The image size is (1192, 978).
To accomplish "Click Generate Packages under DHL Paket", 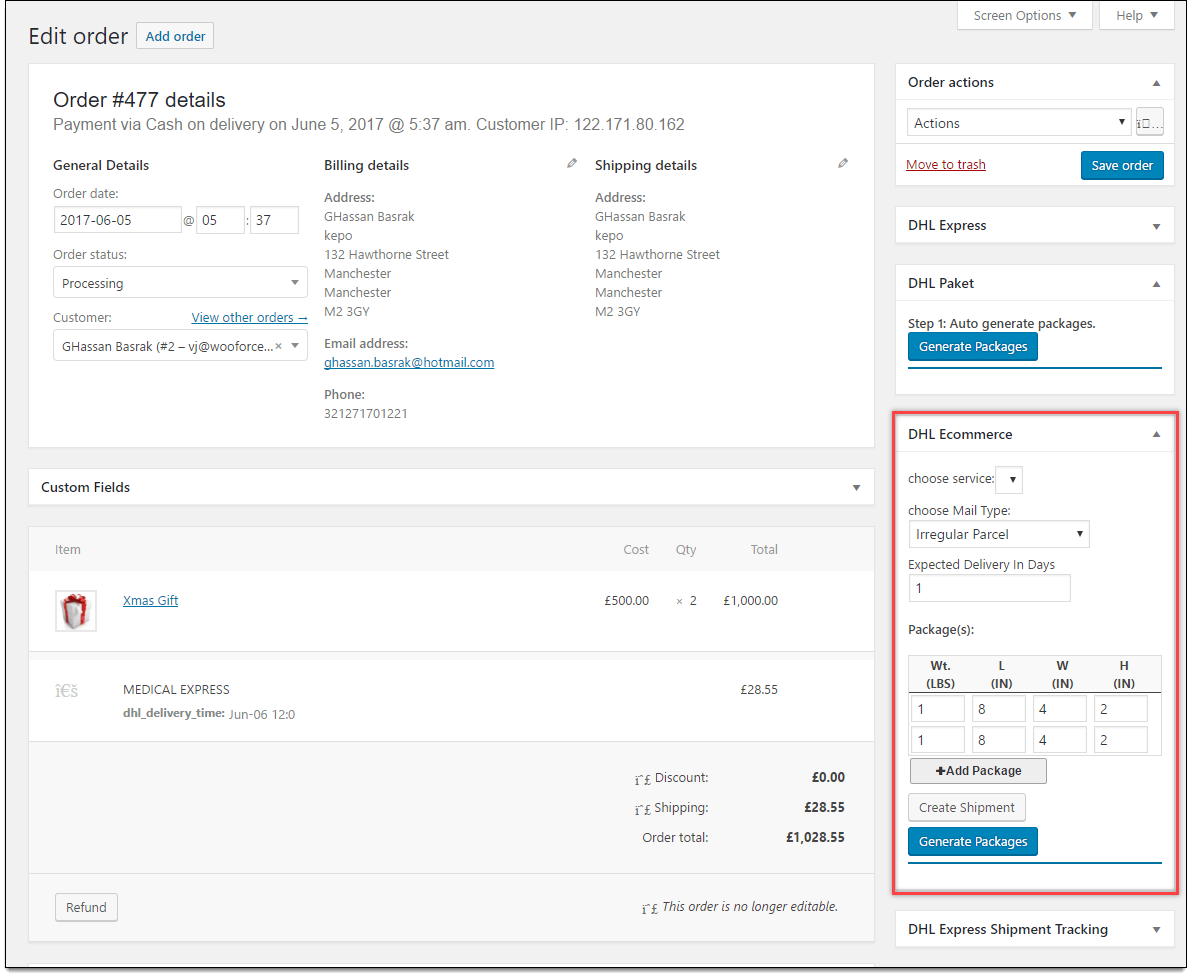I will (972, 346).
